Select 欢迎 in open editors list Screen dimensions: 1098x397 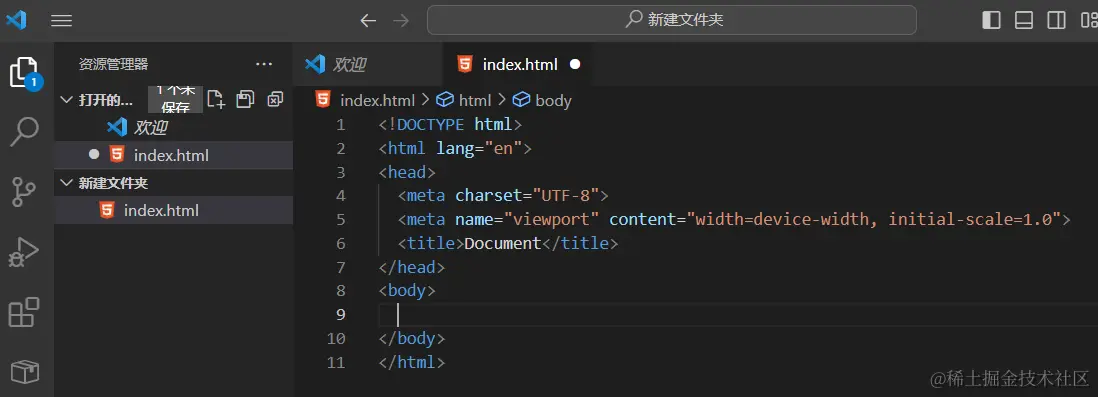click(174, 127)
